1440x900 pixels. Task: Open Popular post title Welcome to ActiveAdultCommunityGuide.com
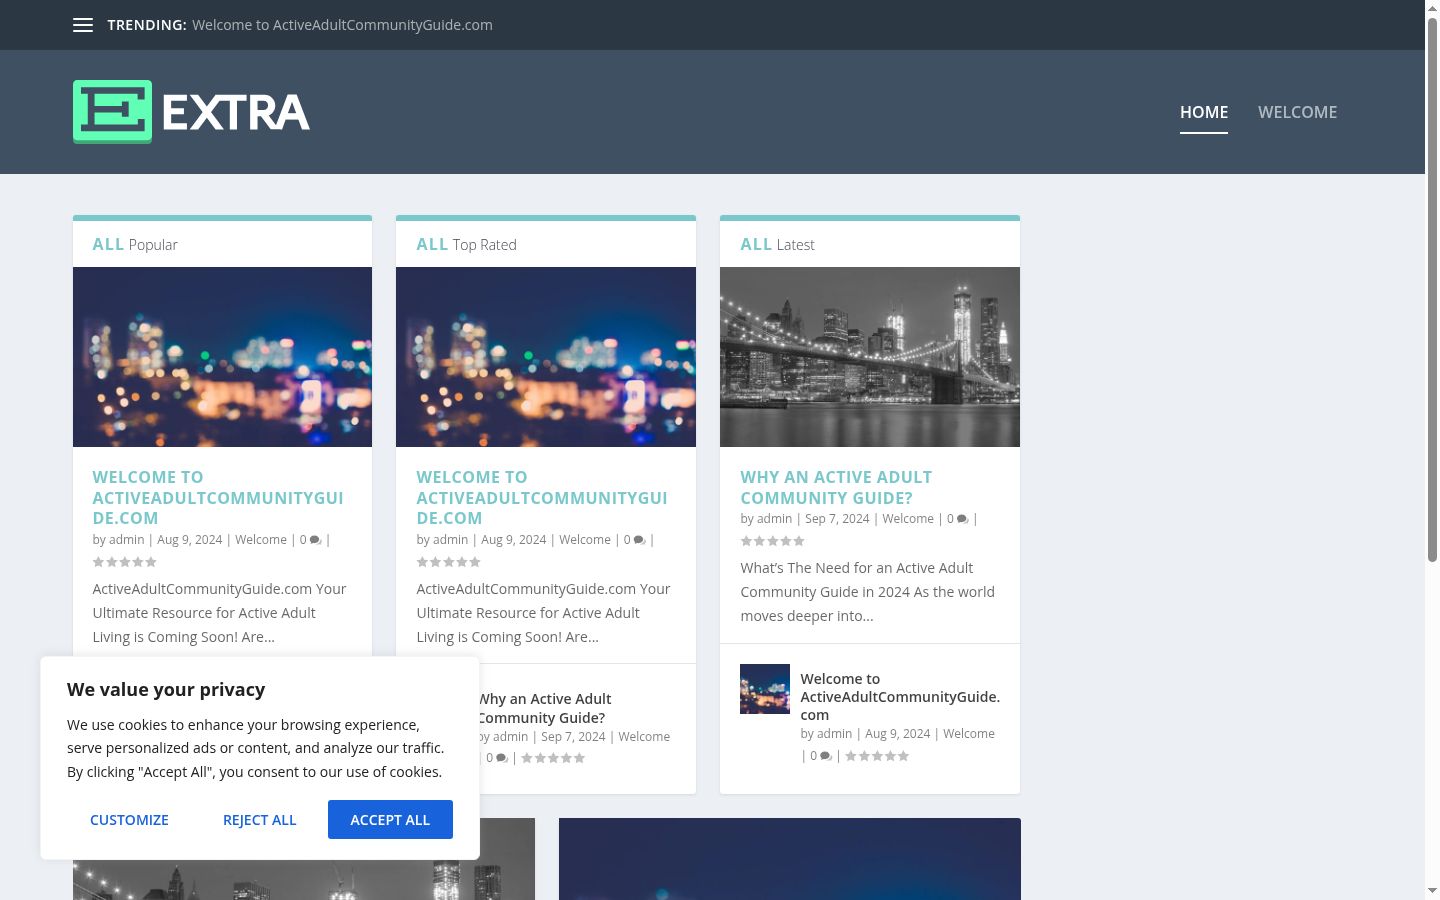click(218, 498)
